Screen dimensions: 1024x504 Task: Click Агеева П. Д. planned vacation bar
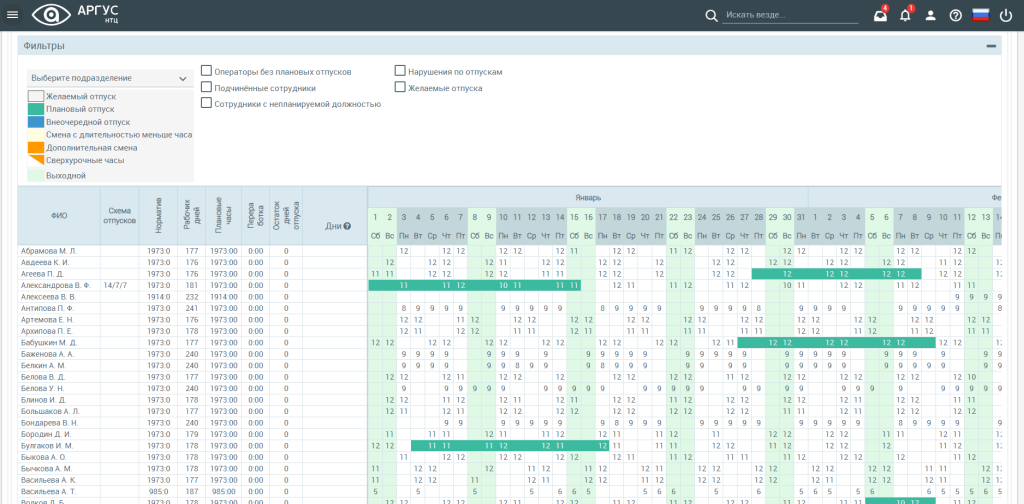point(836,274)
